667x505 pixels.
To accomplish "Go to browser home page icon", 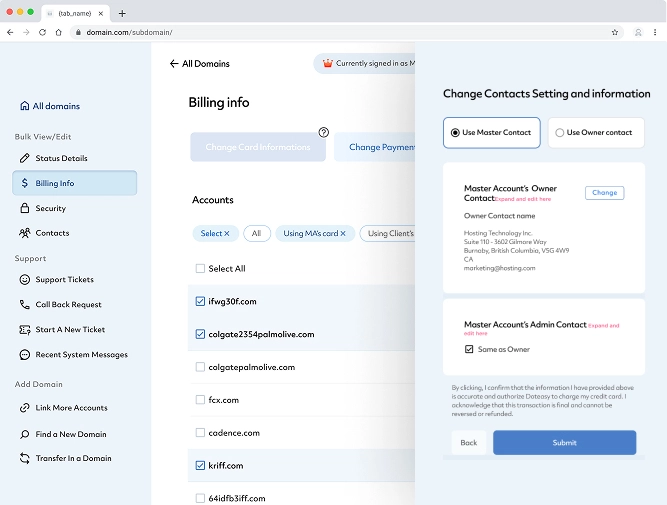I will 59,32.
